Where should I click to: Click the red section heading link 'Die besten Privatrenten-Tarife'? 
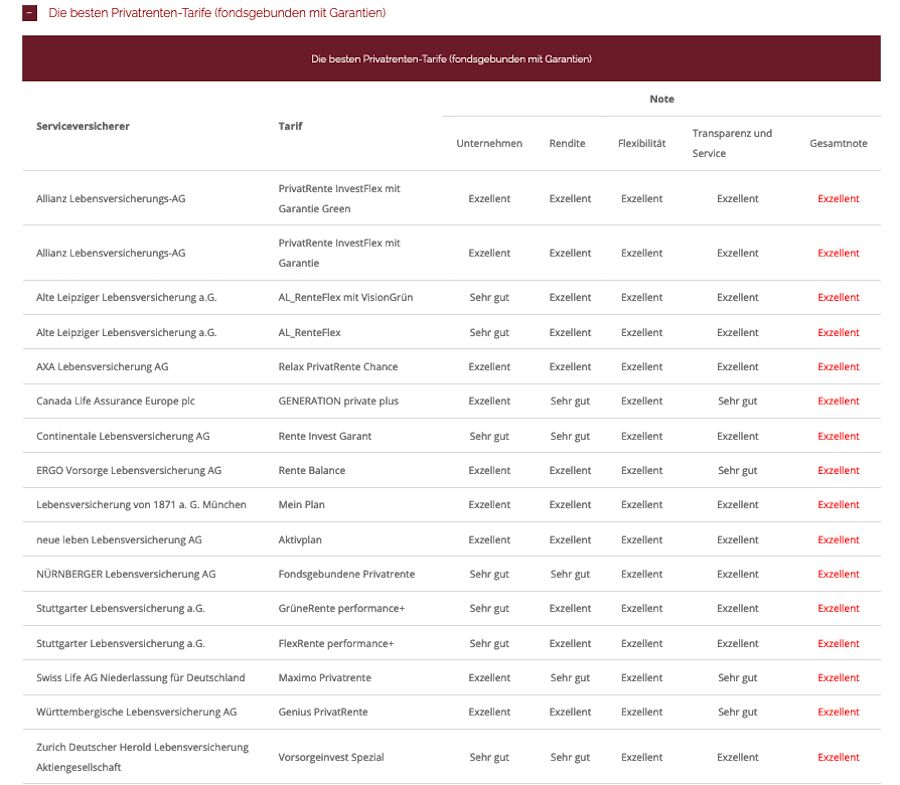tap(217, 13)
